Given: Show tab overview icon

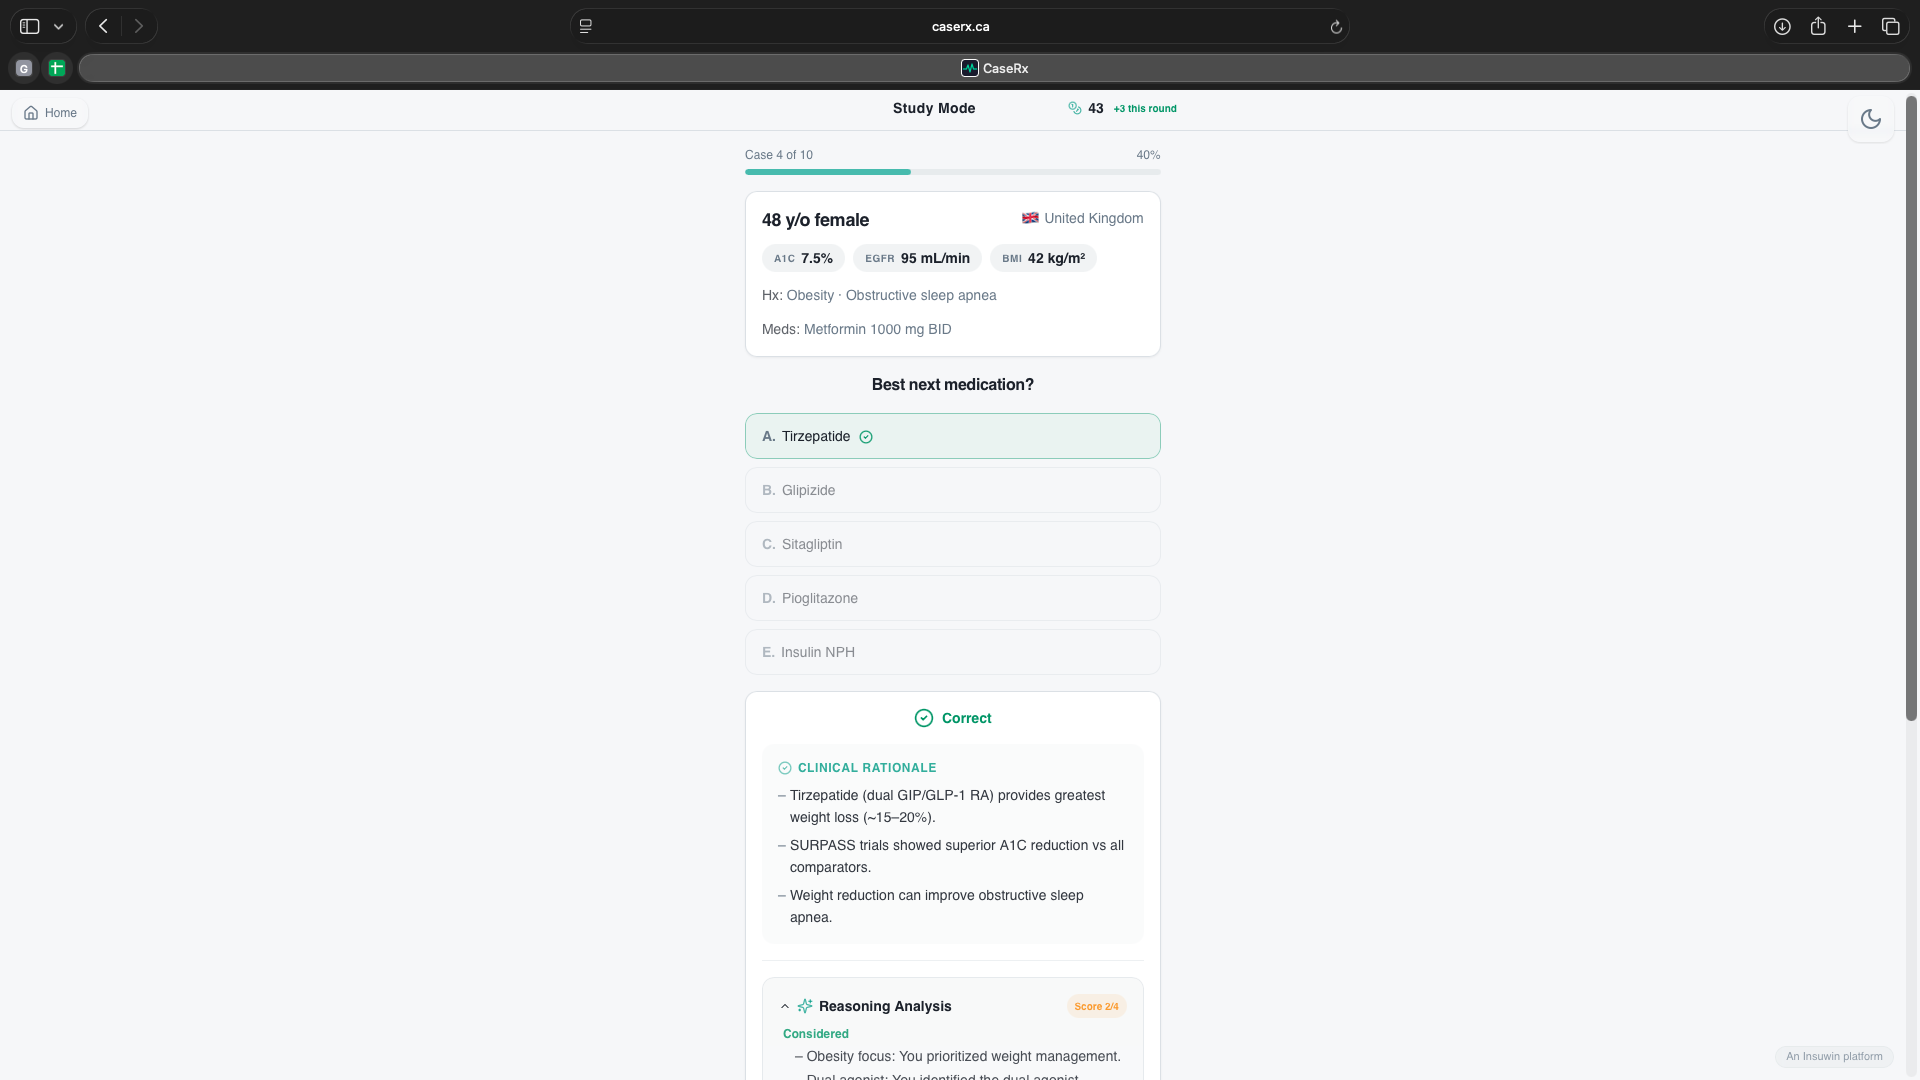Looking at the screenshot, I should tap(1890, 27).
